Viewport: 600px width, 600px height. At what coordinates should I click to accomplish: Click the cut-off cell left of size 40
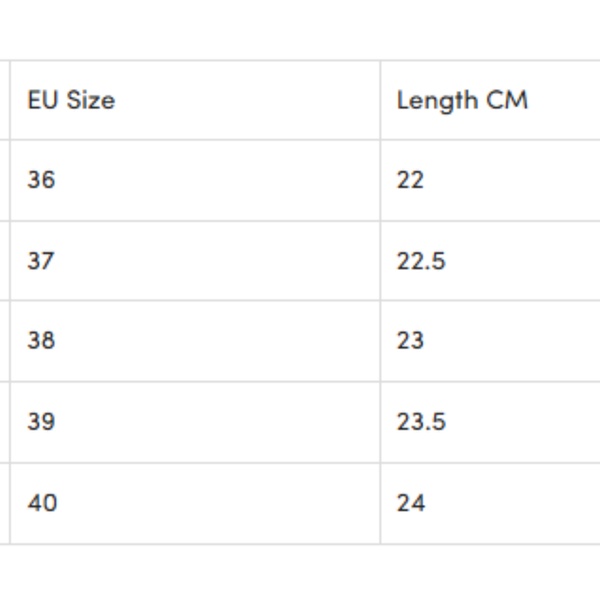pos(4,503)
